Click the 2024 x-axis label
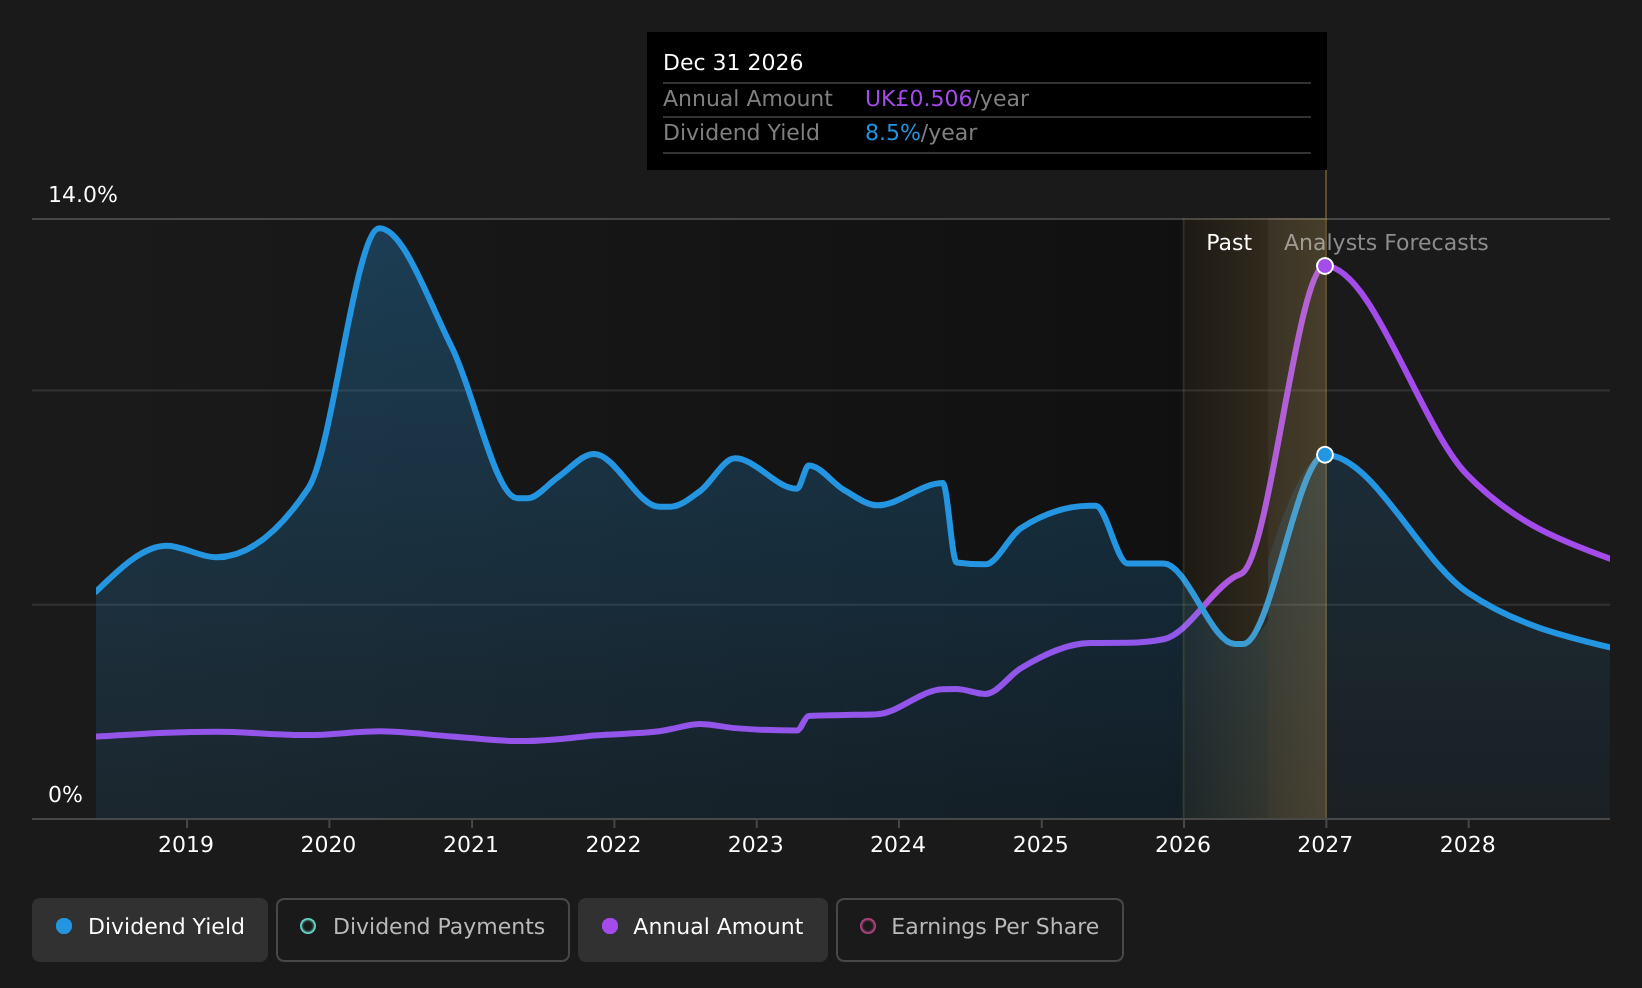Screen dimensions: 1642x988 (x=898, y=845)
